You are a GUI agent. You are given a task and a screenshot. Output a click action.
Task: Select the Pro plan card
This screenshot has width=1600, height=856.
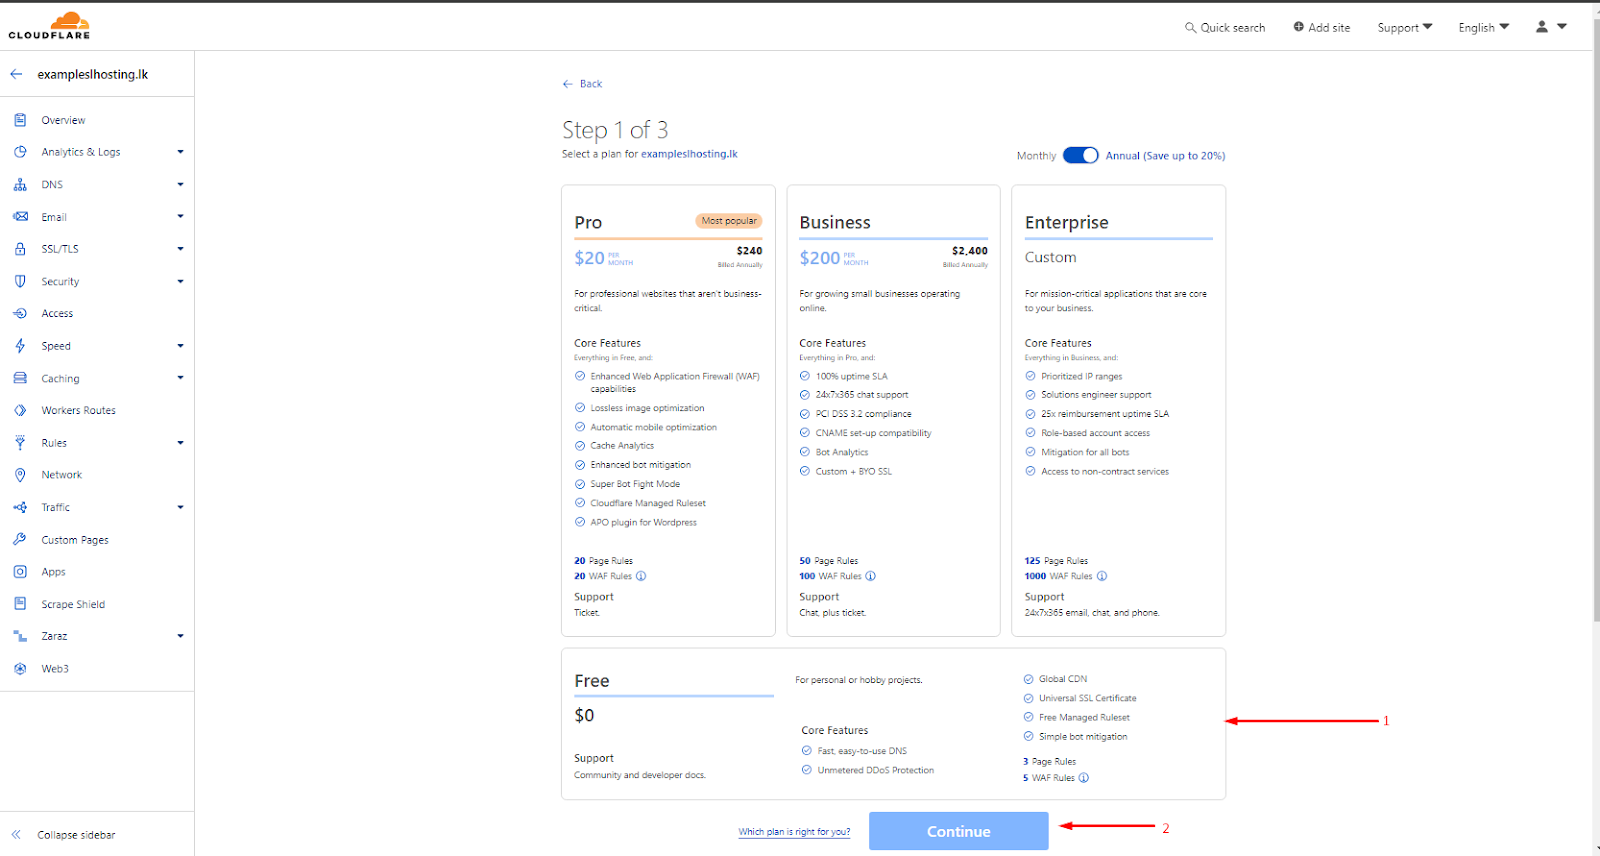[668, 410]
